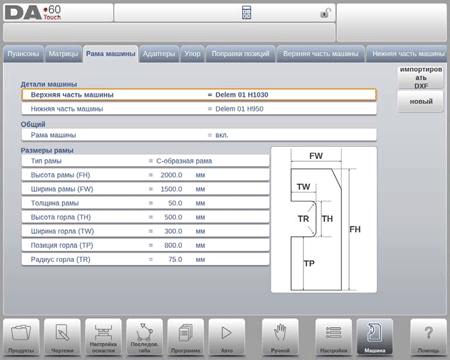Edit Радиус горла (TR) 75.0 field
The height and width of the screenshot is (360, 450).
click(x=145, y=259)
